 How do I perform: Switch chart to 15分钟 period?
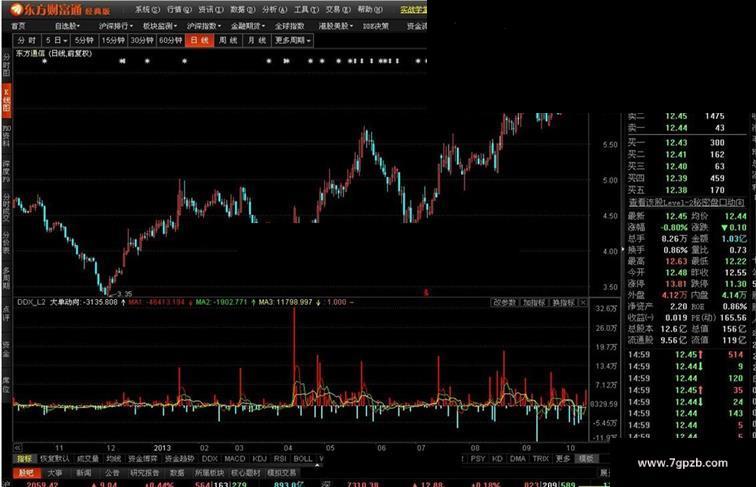click(x=113, y=41)
